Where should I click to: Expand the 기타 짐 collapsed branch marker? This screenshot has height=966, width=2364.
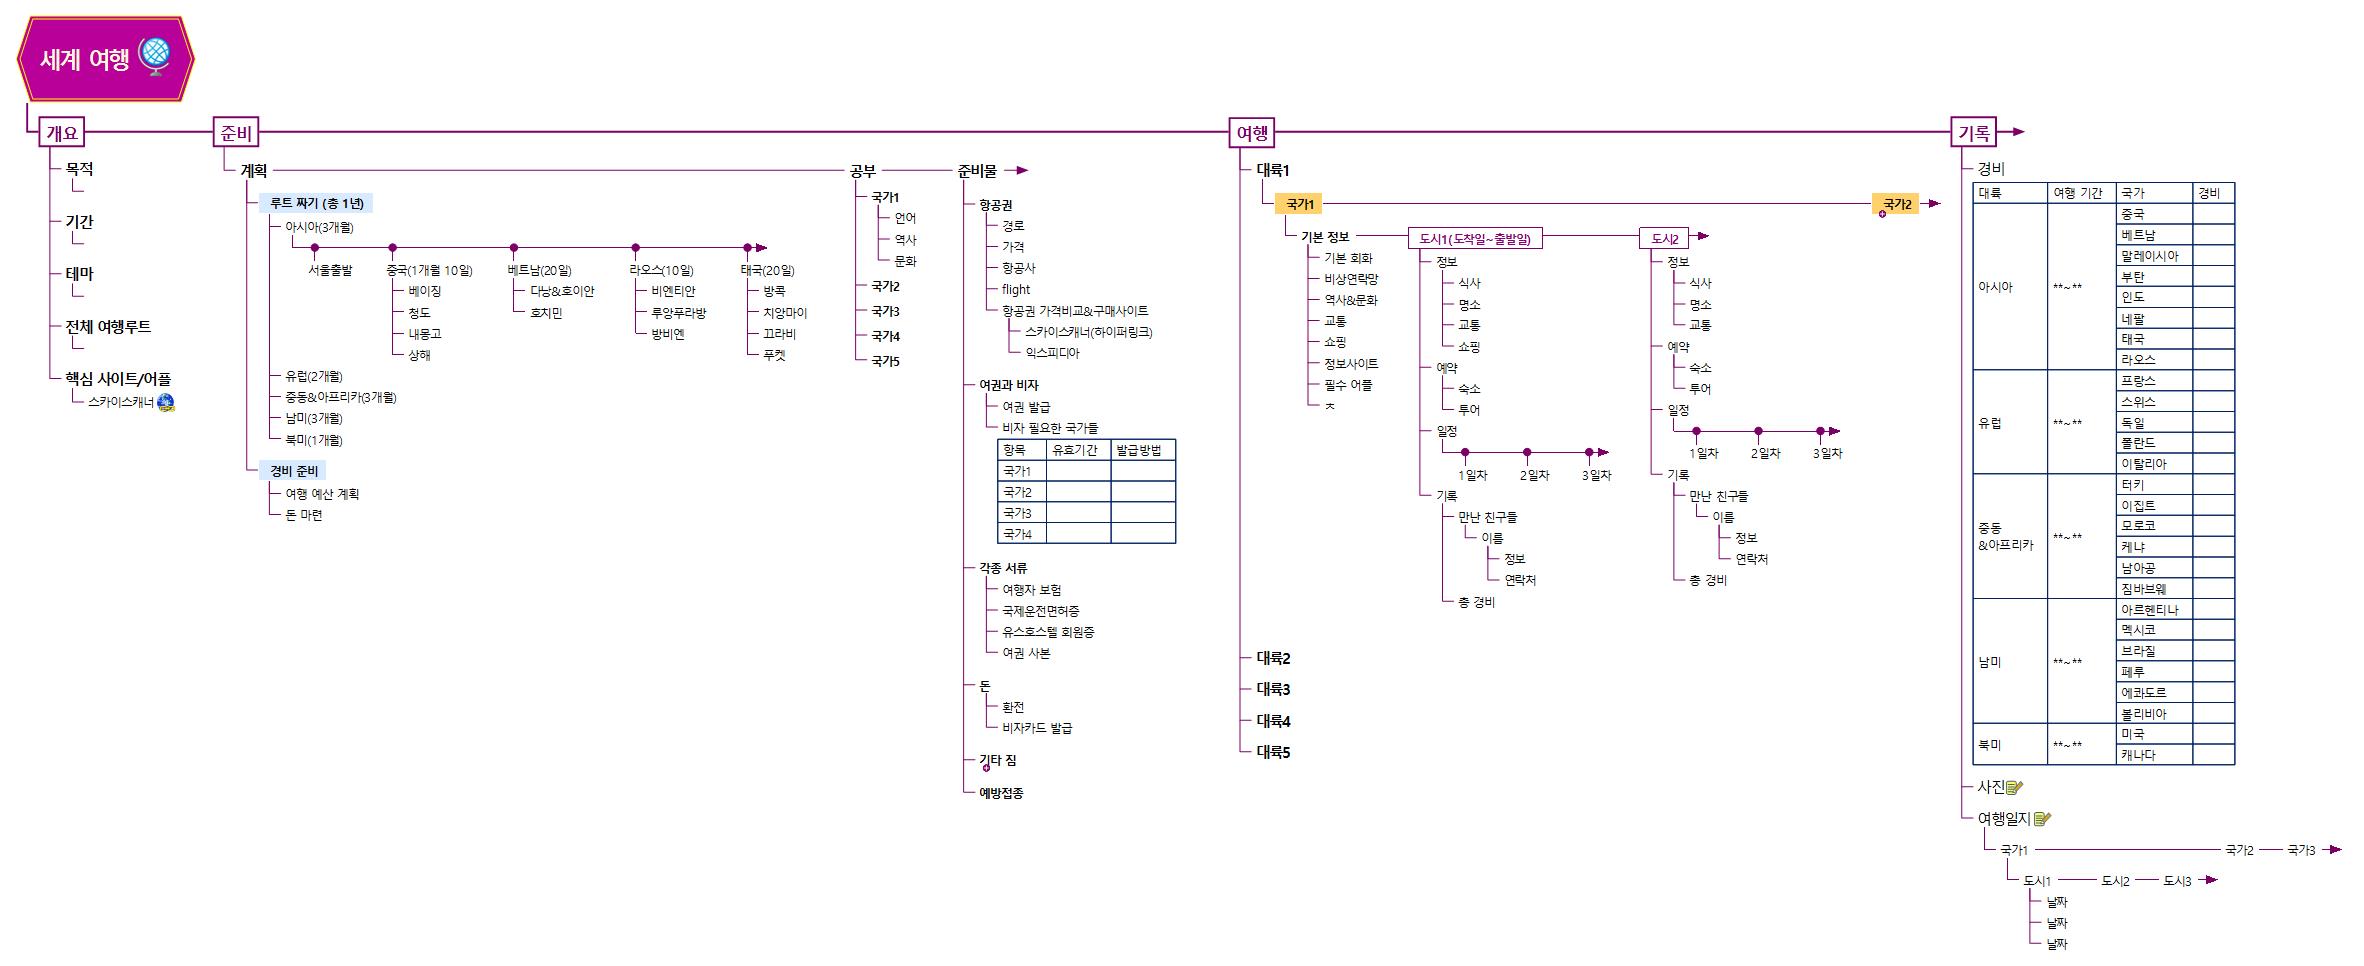click(x=986, y=768)
